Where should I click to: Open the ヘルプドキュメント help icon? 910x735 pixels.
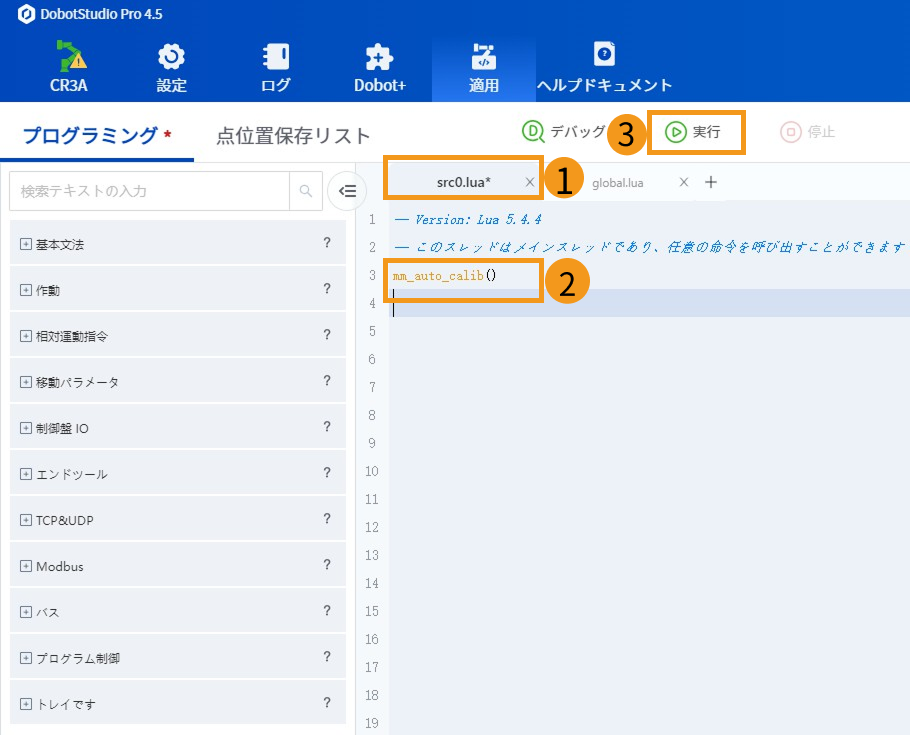[604, 53]
